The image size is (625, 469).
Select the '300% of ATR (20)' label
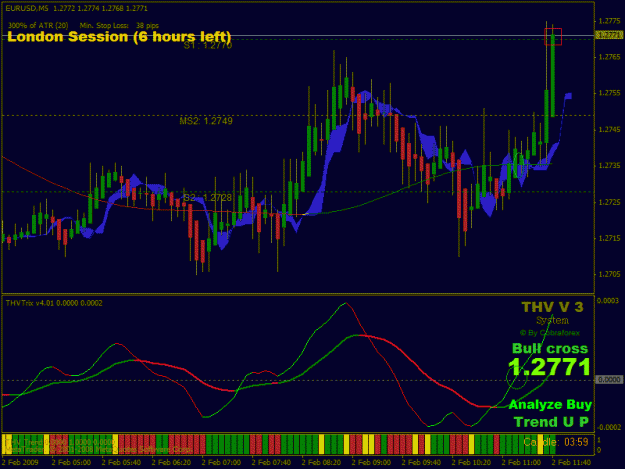click(38, 26)
